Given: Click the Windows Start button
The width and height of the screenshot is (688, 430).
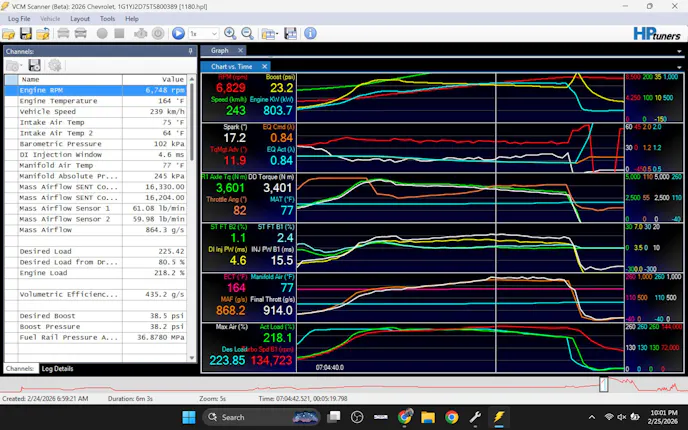Looking at the screenshot, I should [190, 417].
